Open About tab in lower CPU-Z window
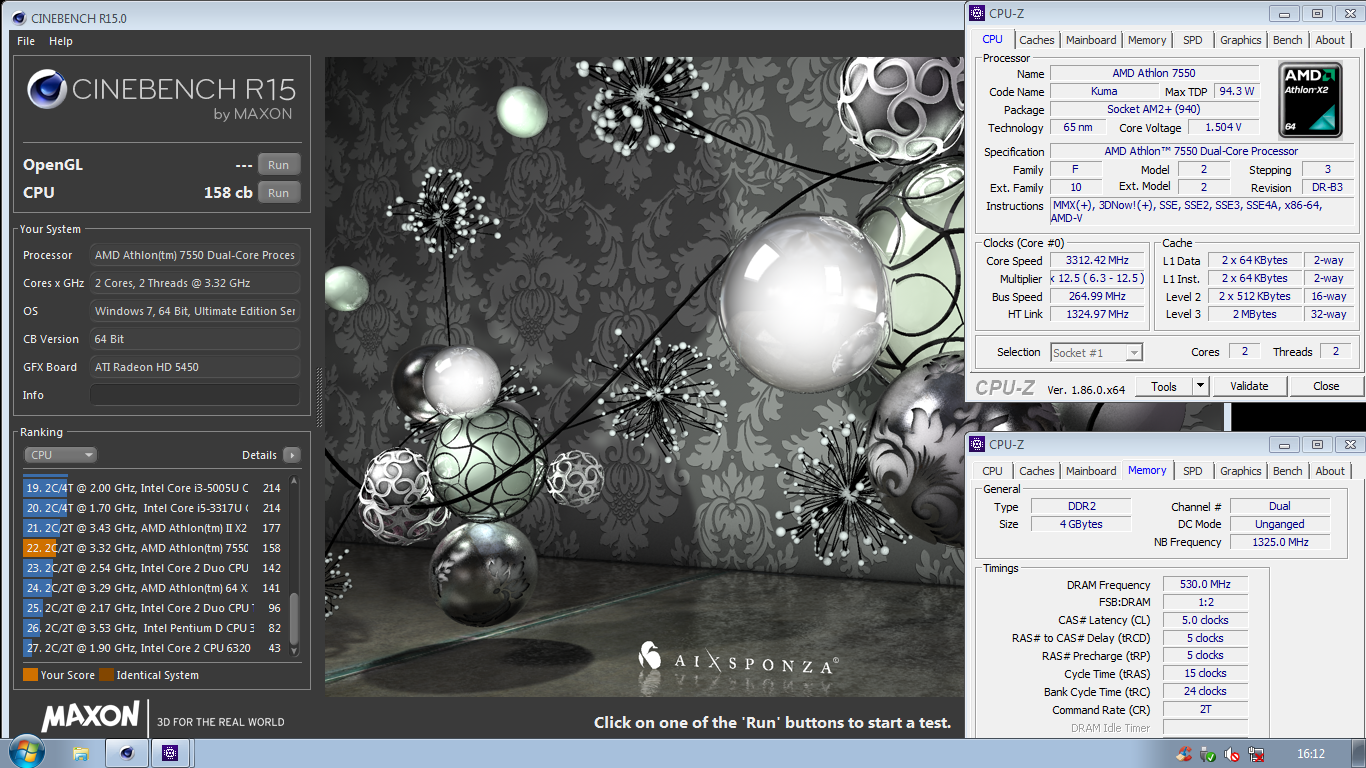 pyautogui.click(x=1330, y=471)
